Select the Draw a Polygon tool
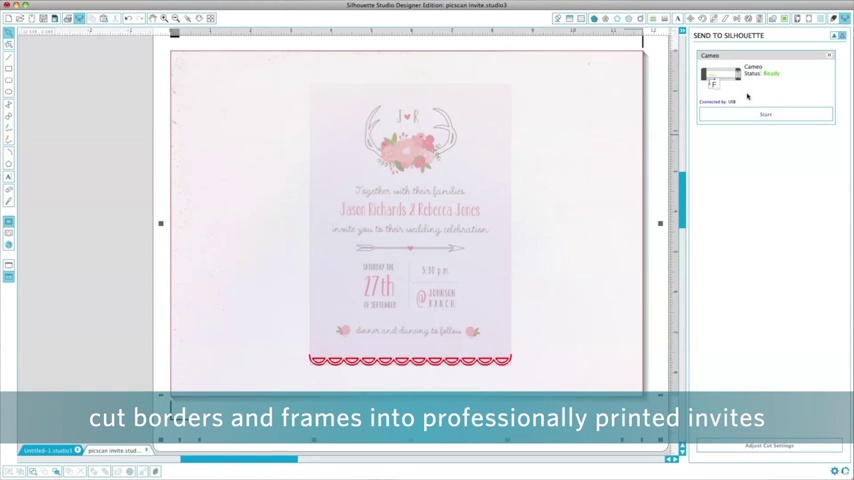The width and height of the screenshot is (854, 480). coord(9,104)
